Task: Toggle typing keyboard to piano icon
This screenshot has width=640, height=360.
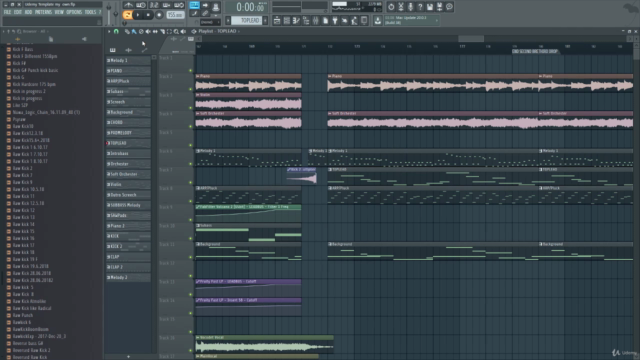Action: [x=194, y=5]
